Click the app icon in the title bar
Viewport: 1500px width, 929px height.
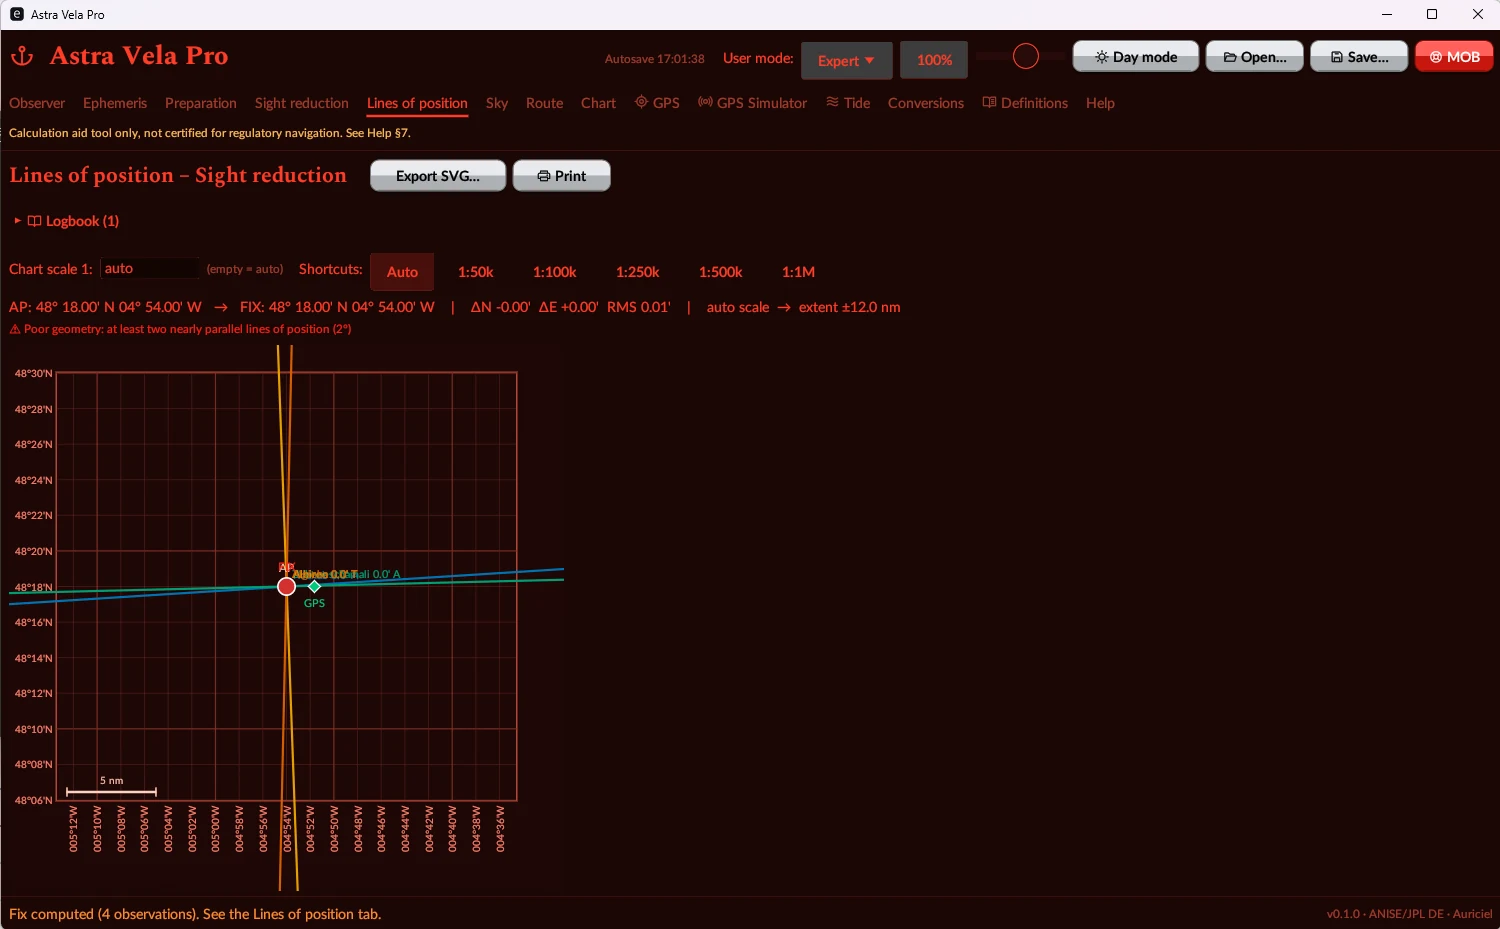coord(17,14)
